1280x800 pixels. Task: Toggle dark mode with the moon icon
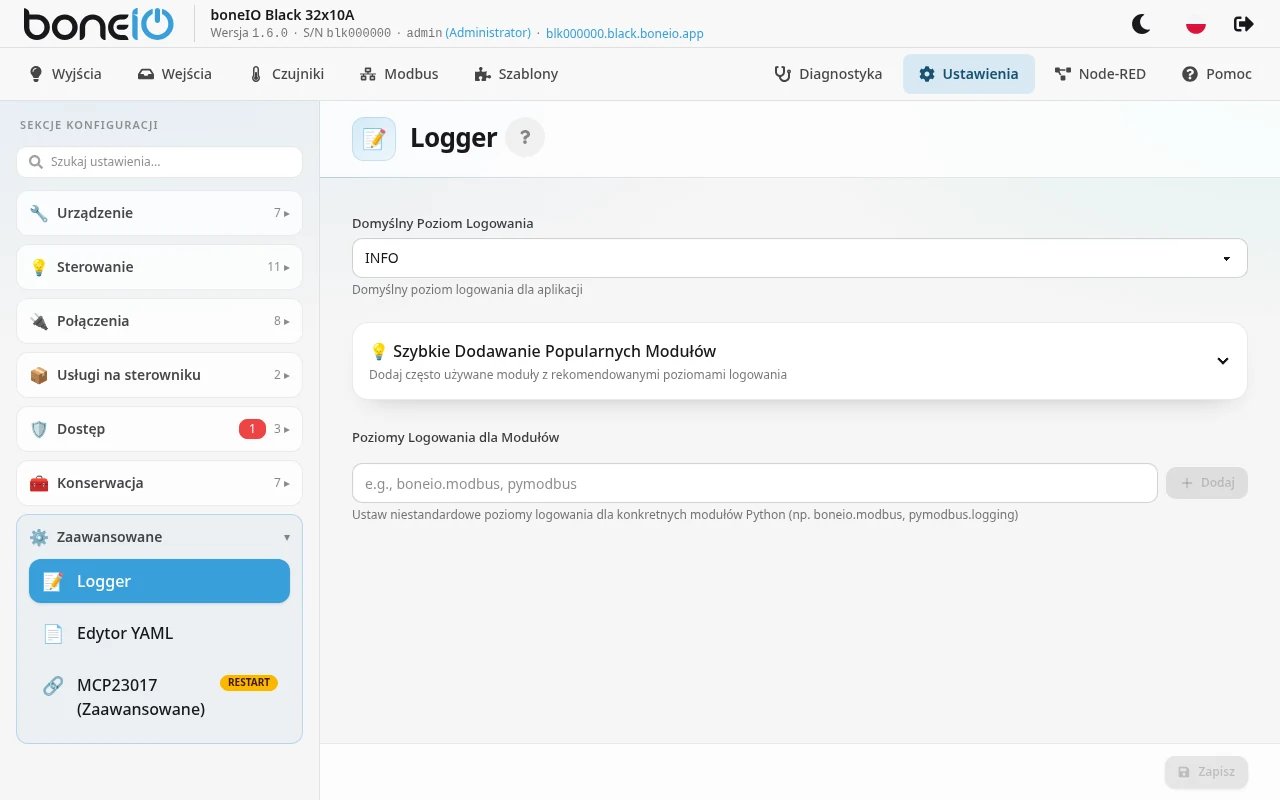(x=1141, y=24)
